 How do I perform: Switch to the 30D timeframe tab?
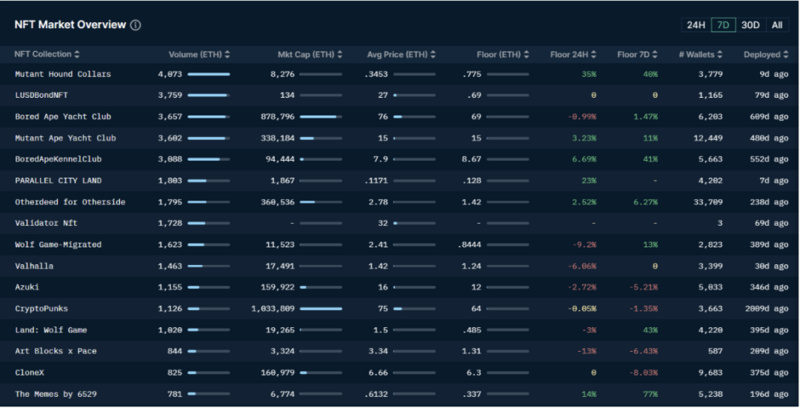tap(750, 25)
